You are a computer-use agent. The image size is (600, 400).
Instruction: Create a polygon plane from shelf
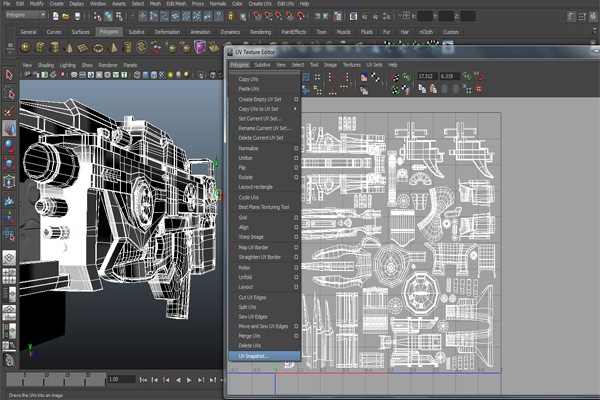(83, 47)
